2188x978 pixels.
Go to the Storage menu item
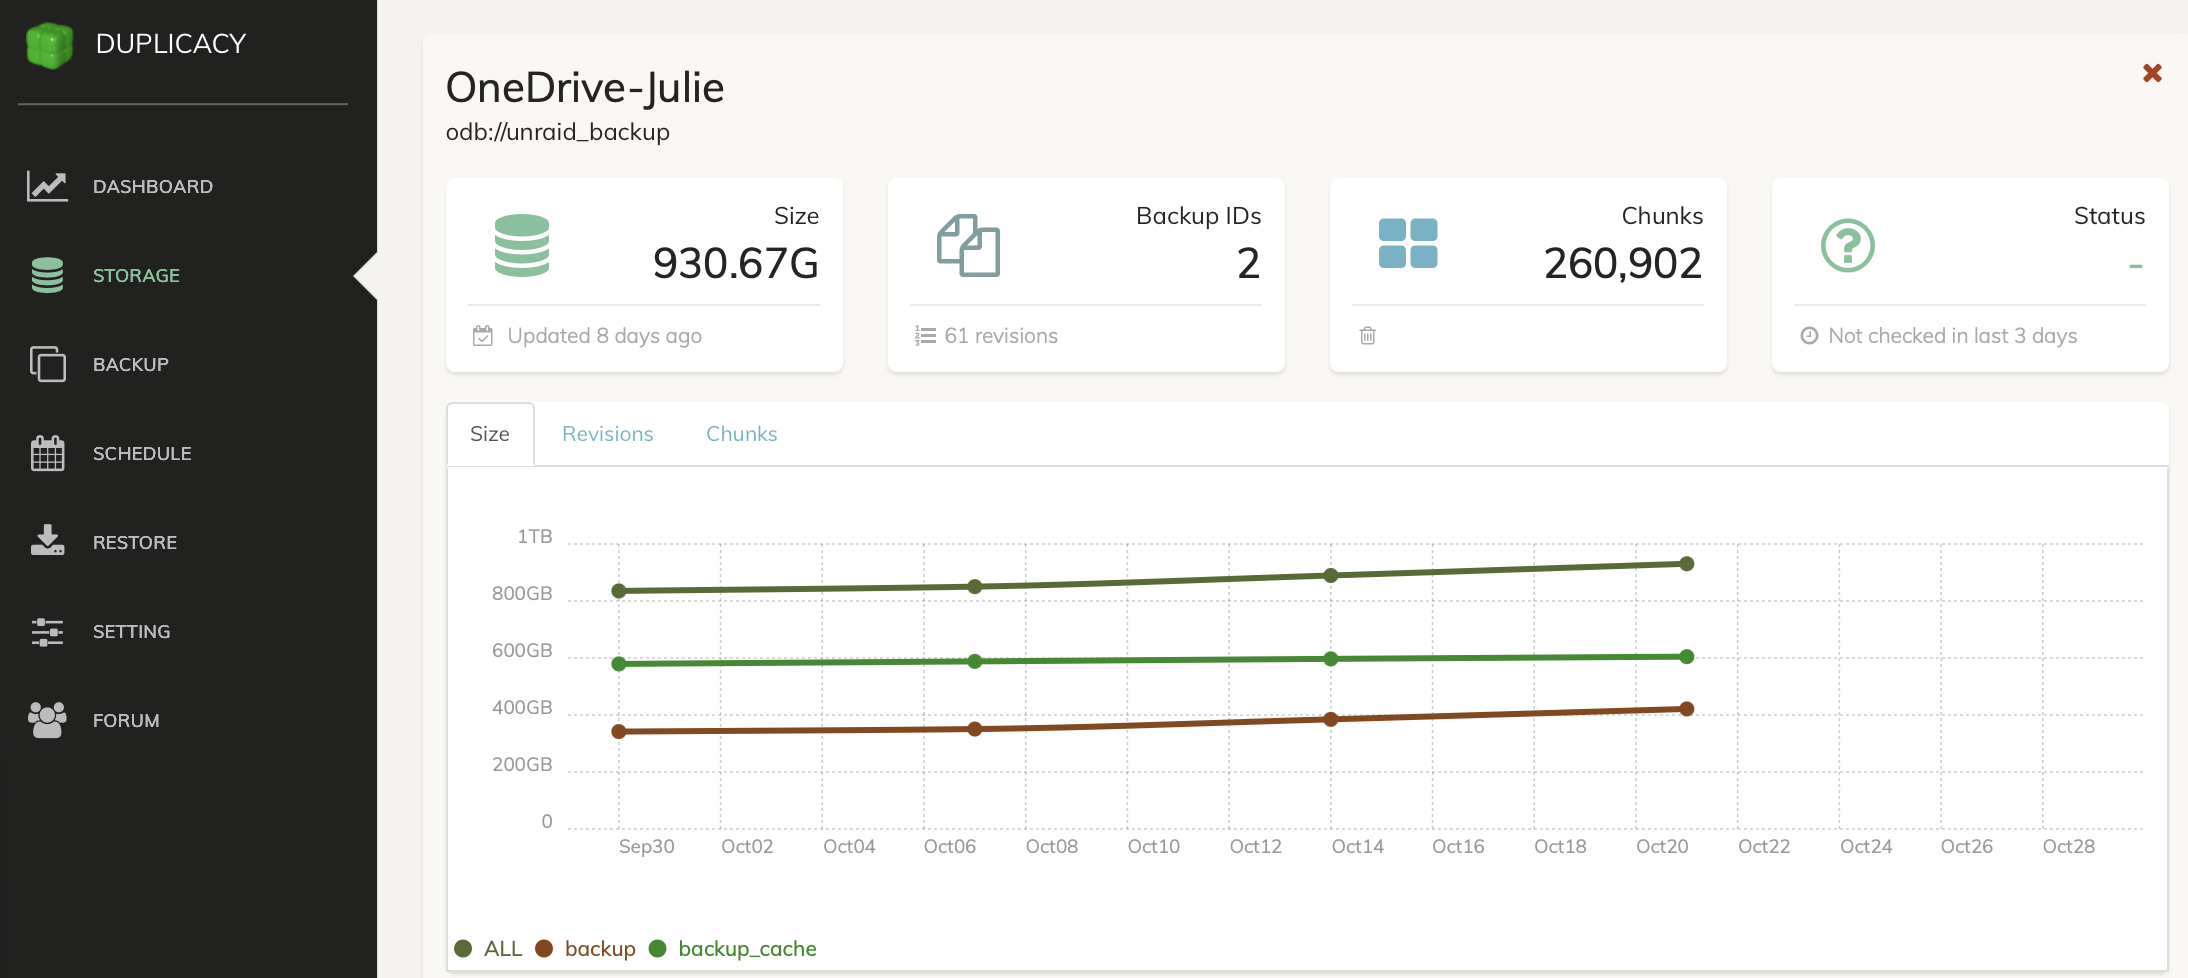click(136, 275)
